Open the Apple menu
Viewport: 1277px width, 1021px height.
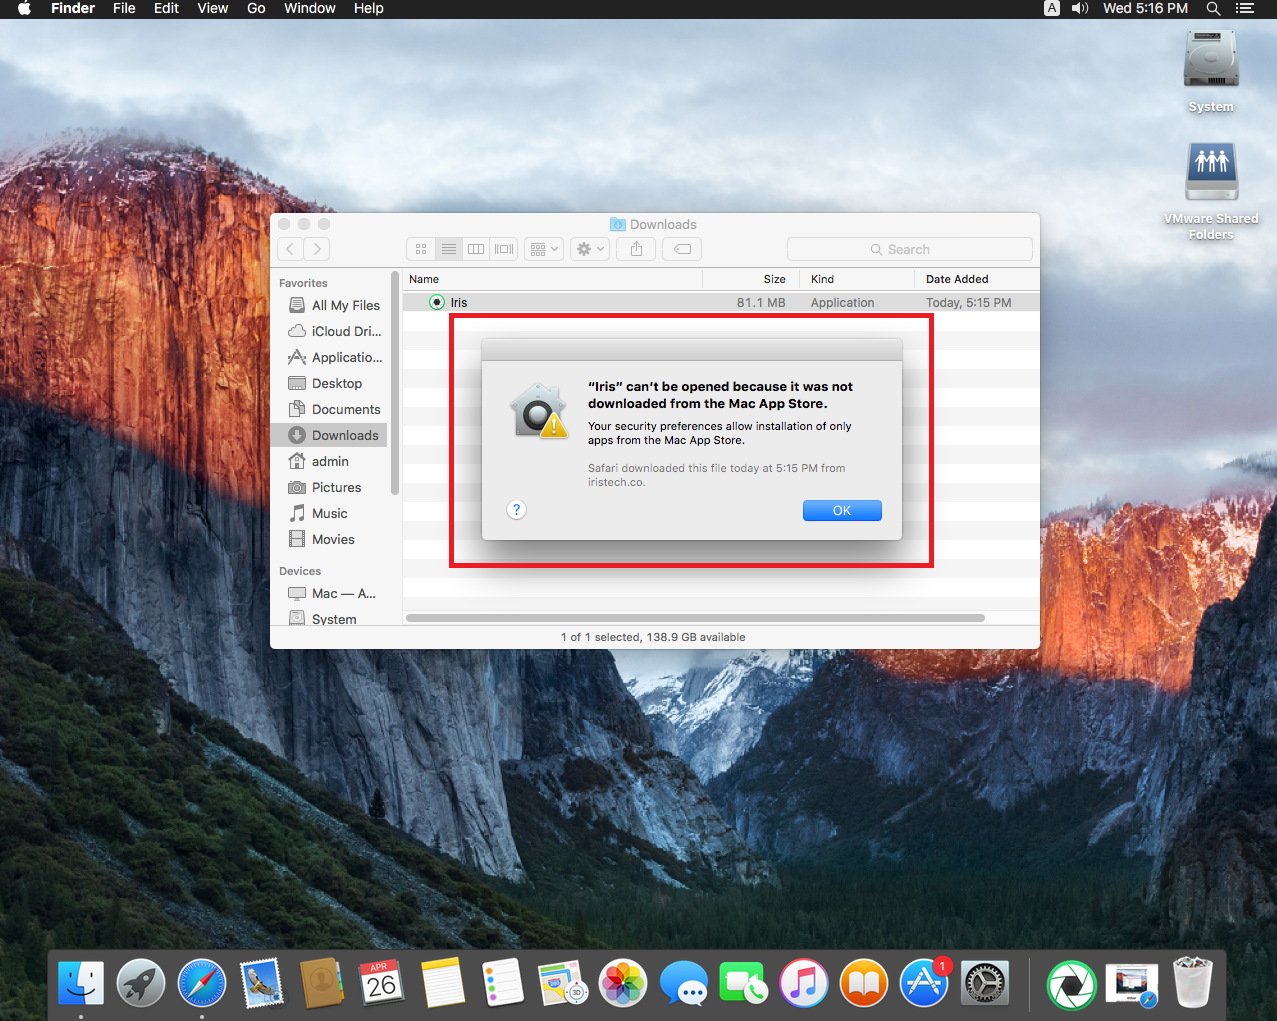25,8
